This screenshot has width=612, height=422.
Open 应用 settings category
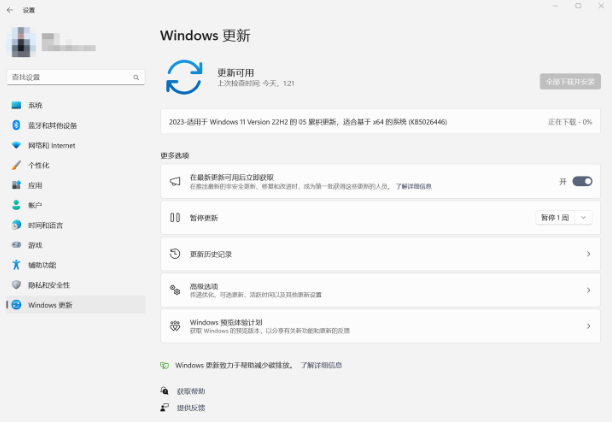click(x=76, y=185)
